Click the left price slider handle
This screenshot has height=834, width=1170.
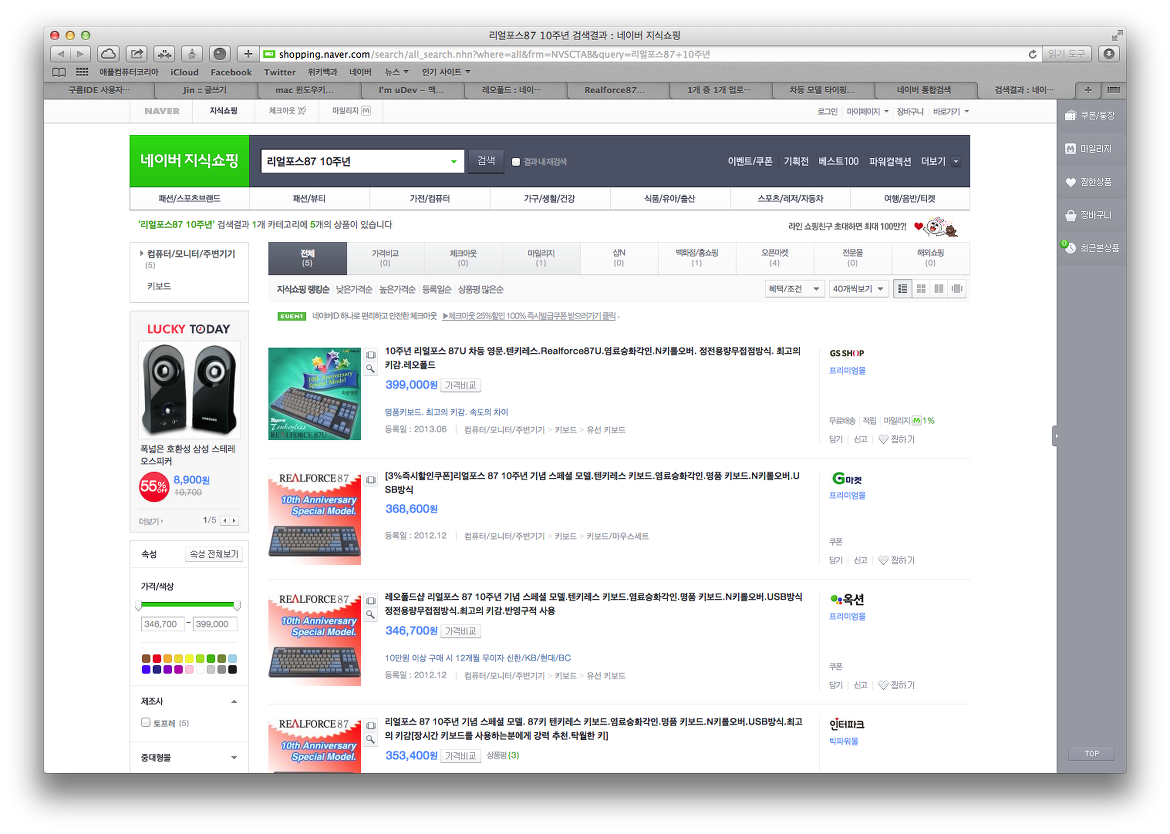[x=139, y=605]
